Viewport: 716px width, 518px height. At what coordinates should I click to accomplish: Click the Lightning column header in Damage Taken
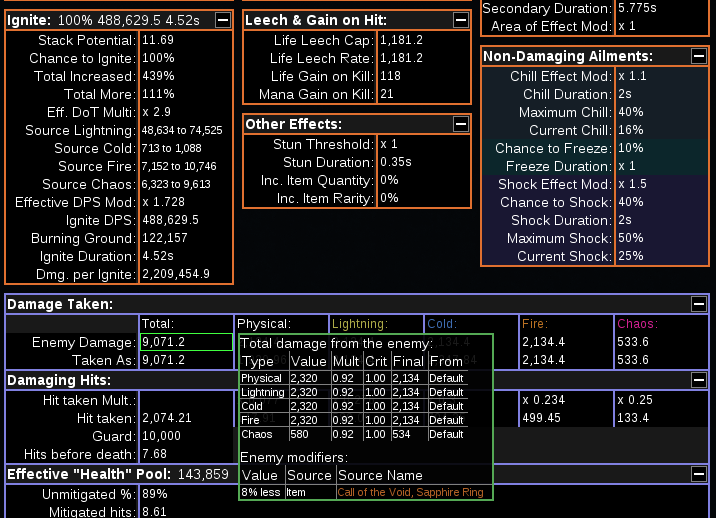(x=360, y=324)
